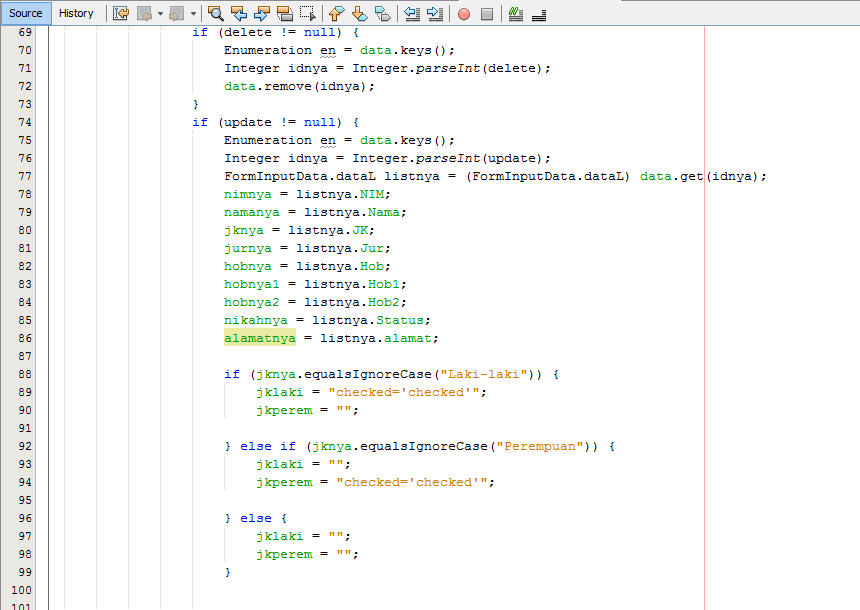This screenshot has width=860, height=610.
Task: Click Find Next Occurrence arrow
Action: point(261,13)
